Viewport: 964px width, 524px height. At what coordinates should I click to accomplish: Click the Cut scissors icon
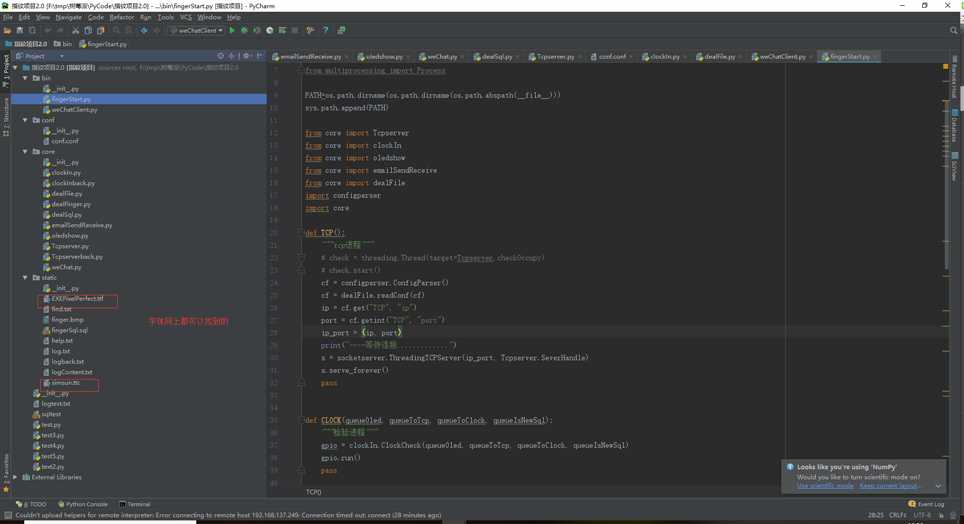tap(76, 30)
